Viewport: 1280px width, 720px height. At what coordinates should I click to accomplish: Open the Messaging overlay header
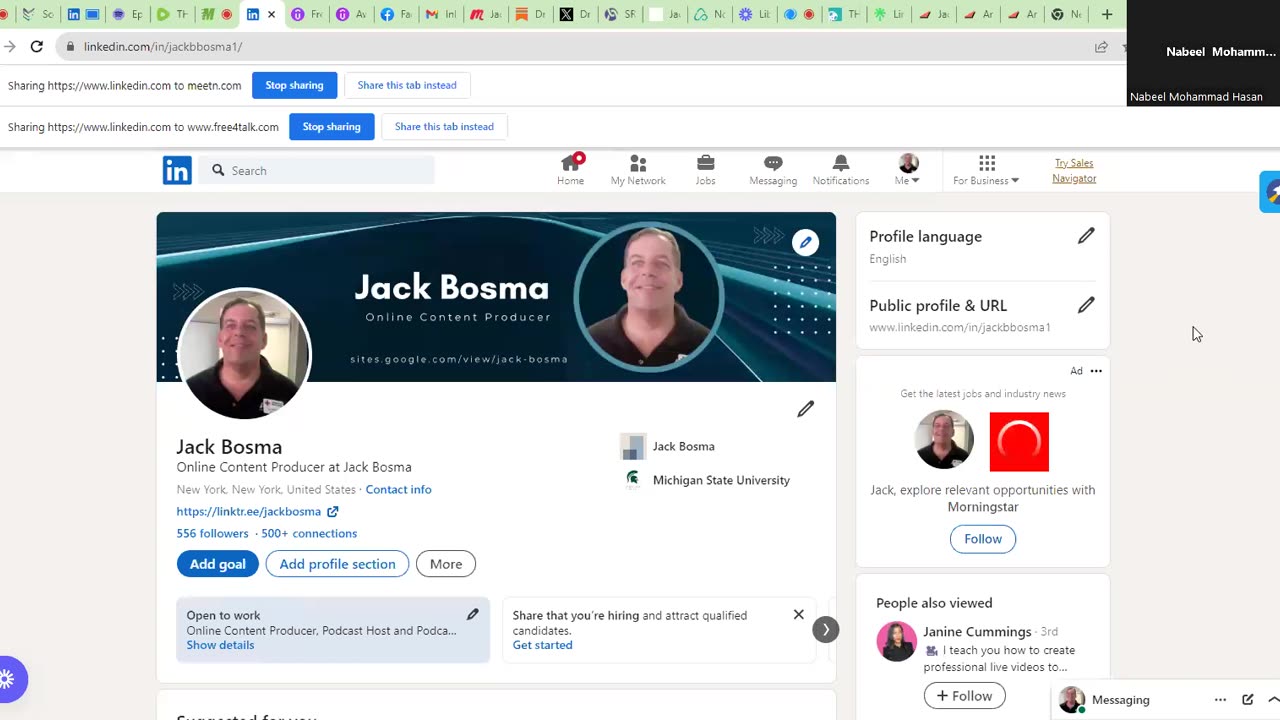[1121, 700]
